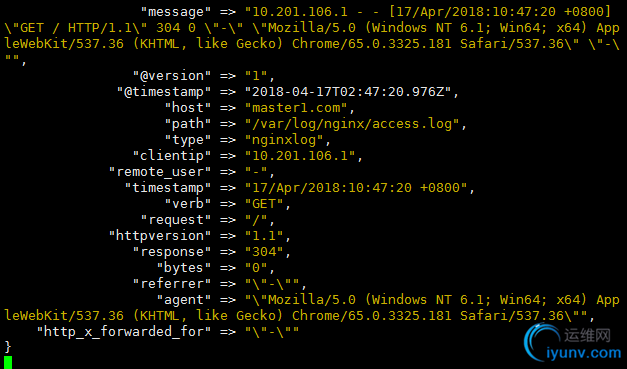Click the httpversion value 1.1
This screenshot has width=627, height=369.
(264, 236)
